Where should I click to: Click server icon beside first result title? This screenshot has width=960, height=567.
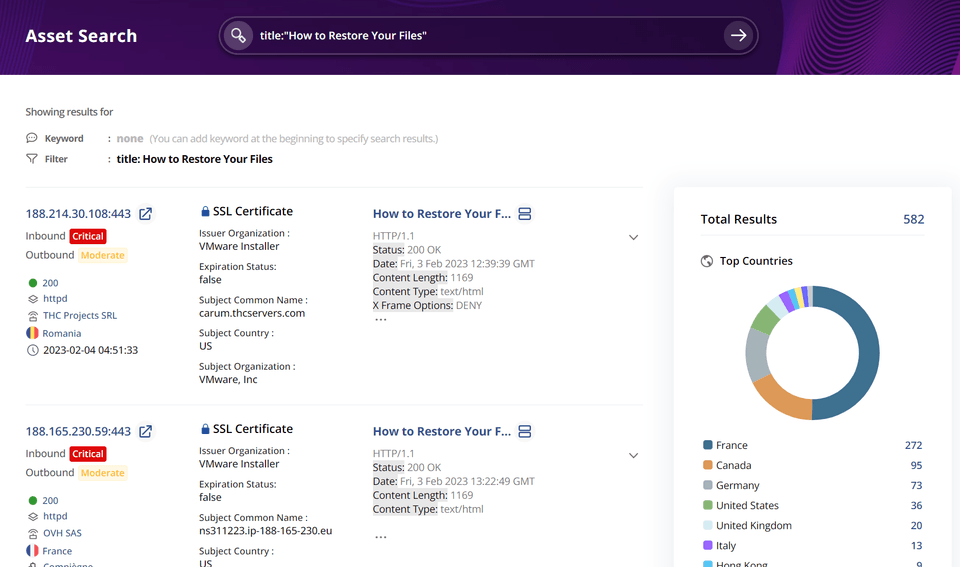click(525, 214)
